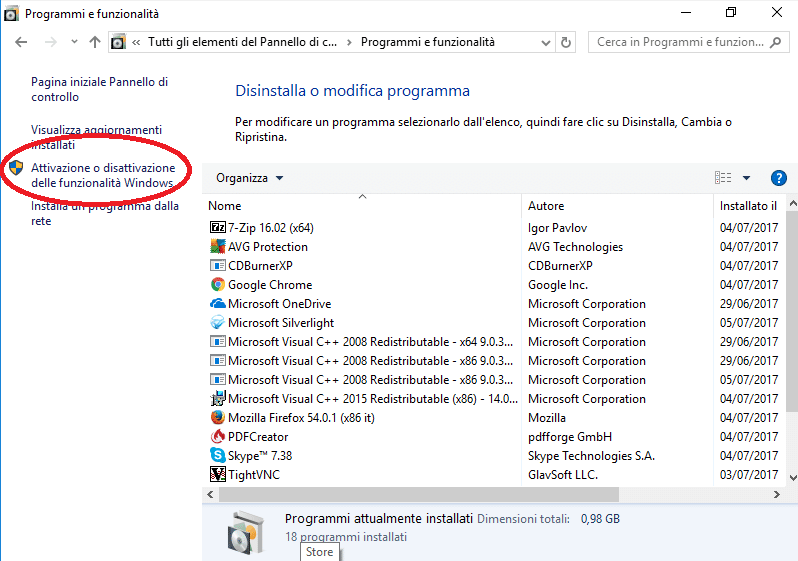The image size is (798, 561).
Task: Open recent locations dropdown arrow
Action: pos(74,42)
